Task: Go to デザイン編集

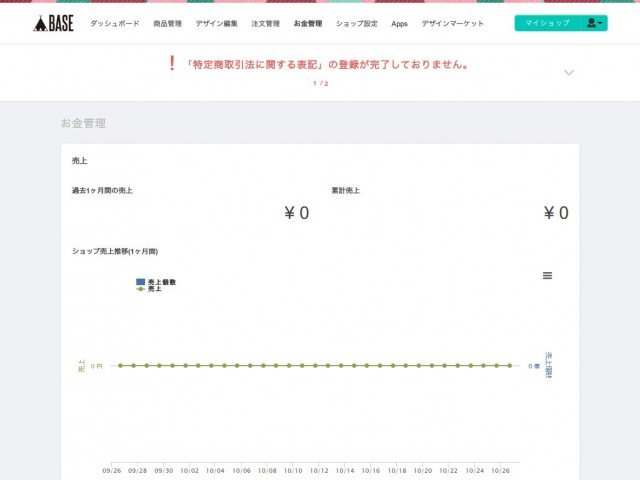Action: click(216, 24)
